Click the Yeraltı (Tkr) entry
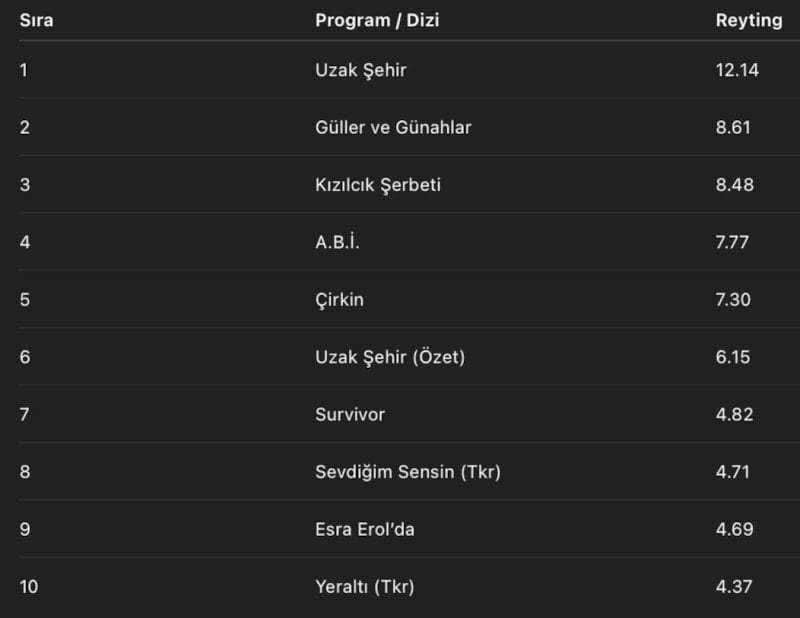The image size is (800, 618). tap(364, 587)
